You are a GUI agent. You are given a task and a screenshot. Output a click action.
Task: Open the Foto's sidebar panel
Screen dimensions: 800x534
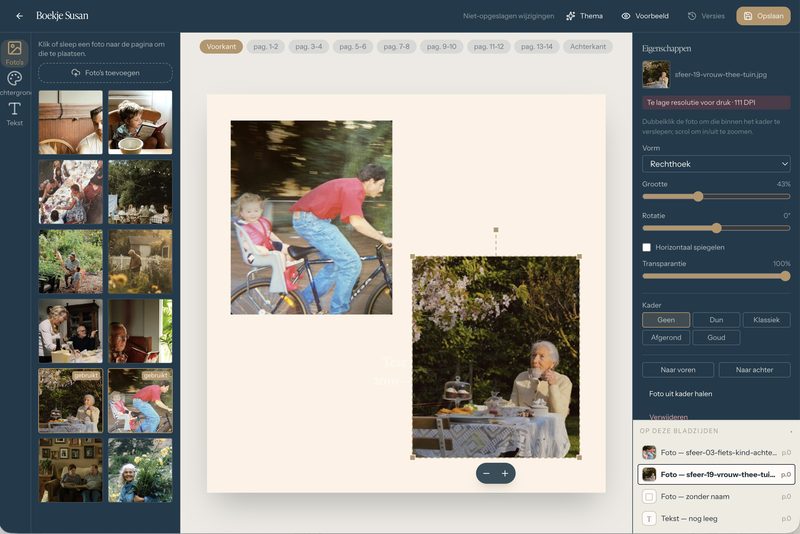point(14,53)
